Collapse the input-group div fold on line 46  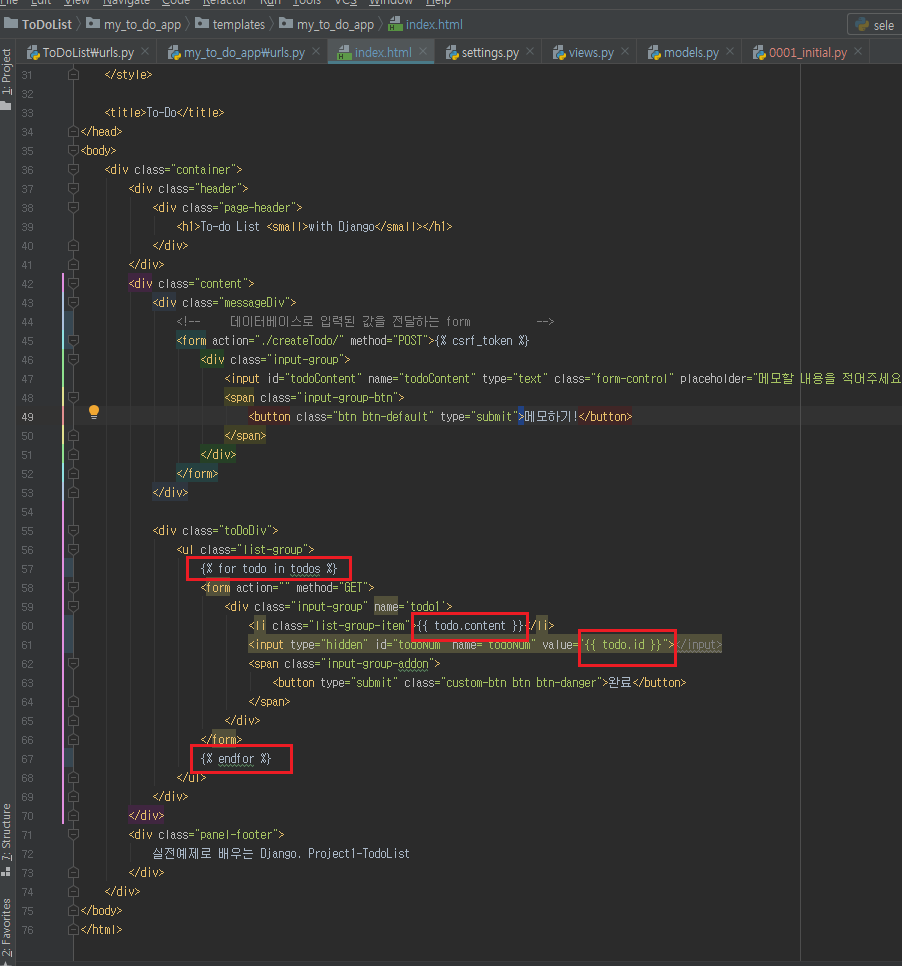point(73,359)
